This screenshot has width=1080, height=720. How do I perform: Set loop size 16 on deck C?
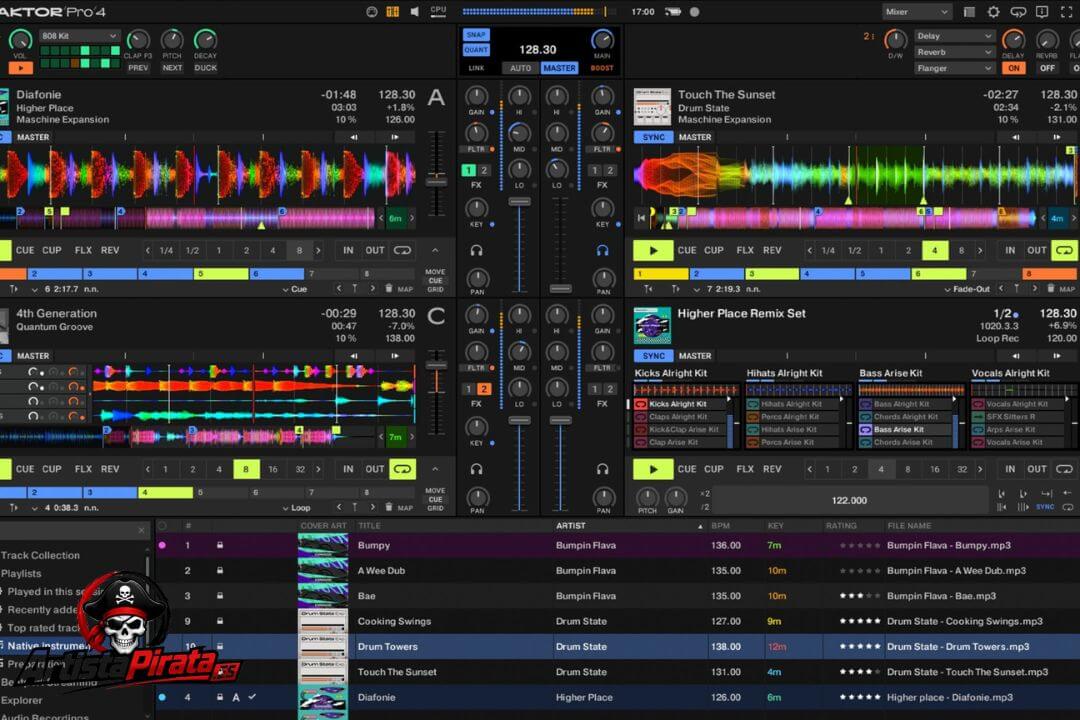click(x=273, y=469)
